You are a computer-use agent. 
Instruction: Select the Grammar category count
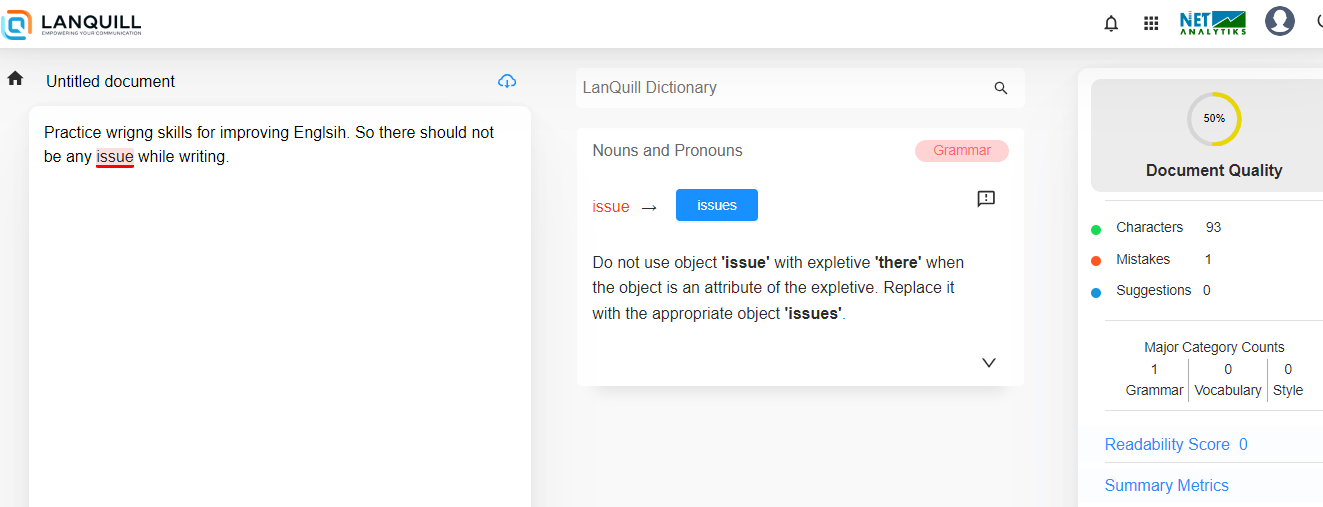click(x=1154, y=380)
